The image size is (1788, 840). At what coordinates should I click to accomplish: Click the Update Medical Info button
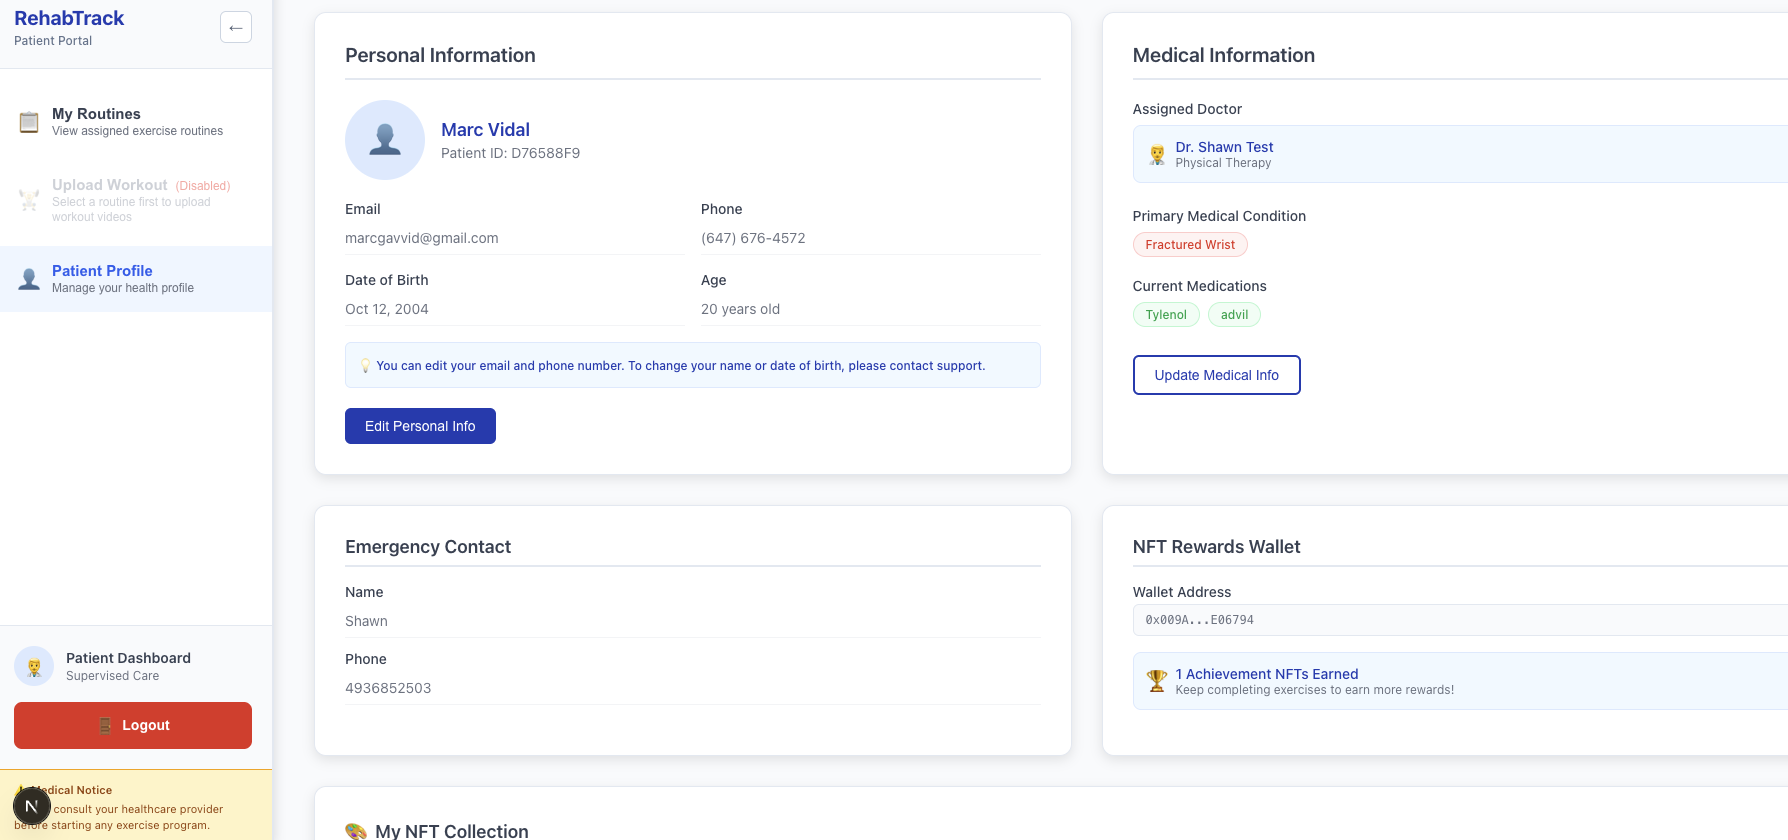tap(1216, 375)
